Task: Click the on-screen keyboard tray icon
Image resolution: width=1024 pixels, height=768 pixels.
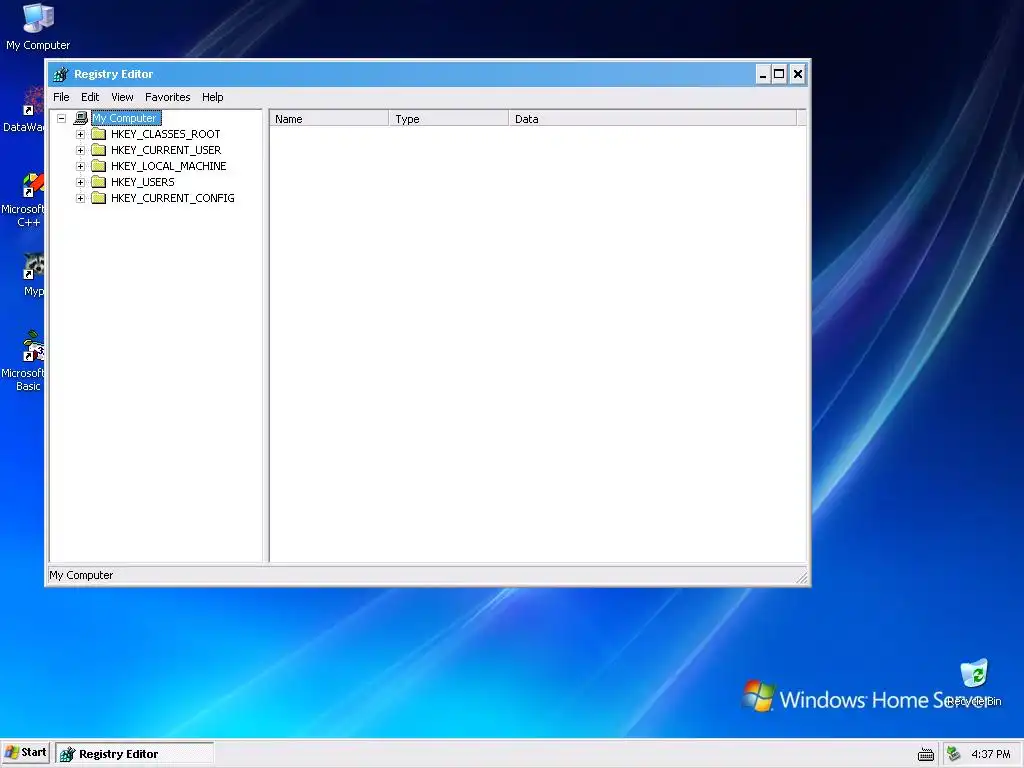Action: 925,754
